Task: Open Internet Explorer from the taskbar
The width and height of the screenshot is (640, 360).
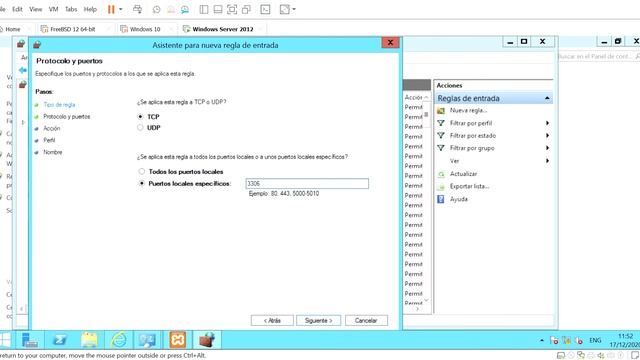Action: pos(119,340)
